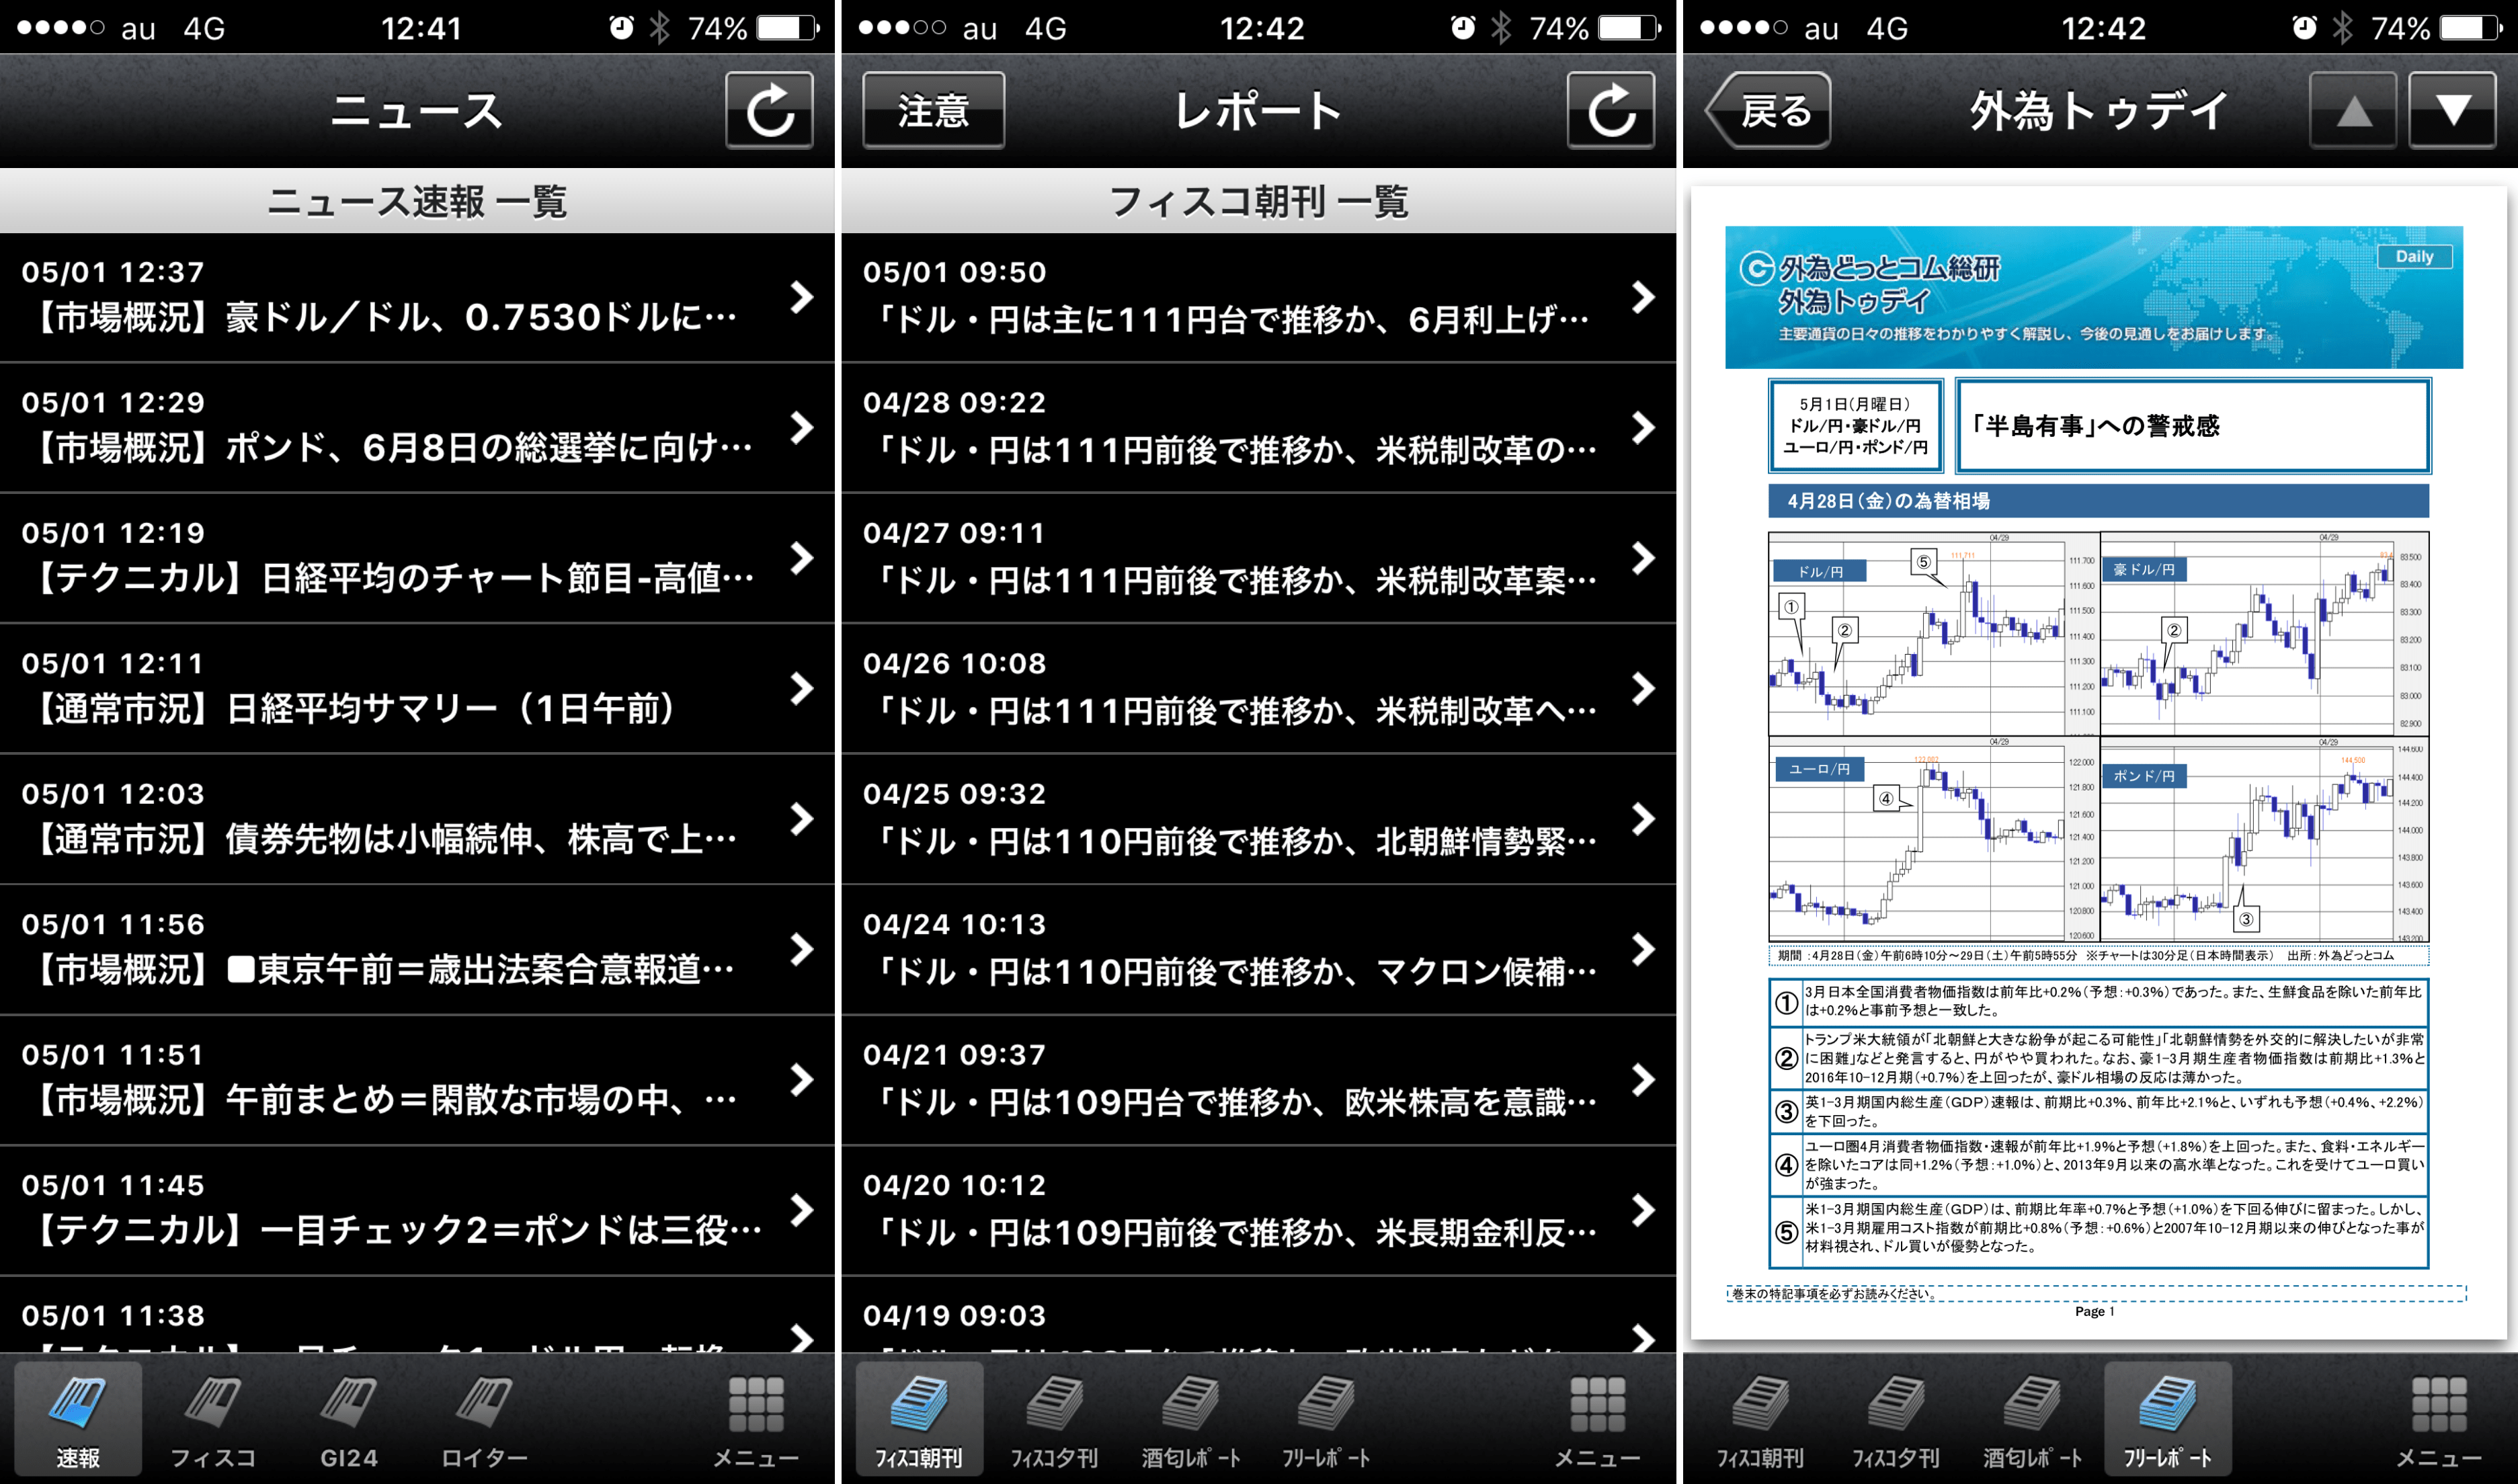
Task: Tap the 注意 button
Action: [933, 111]
